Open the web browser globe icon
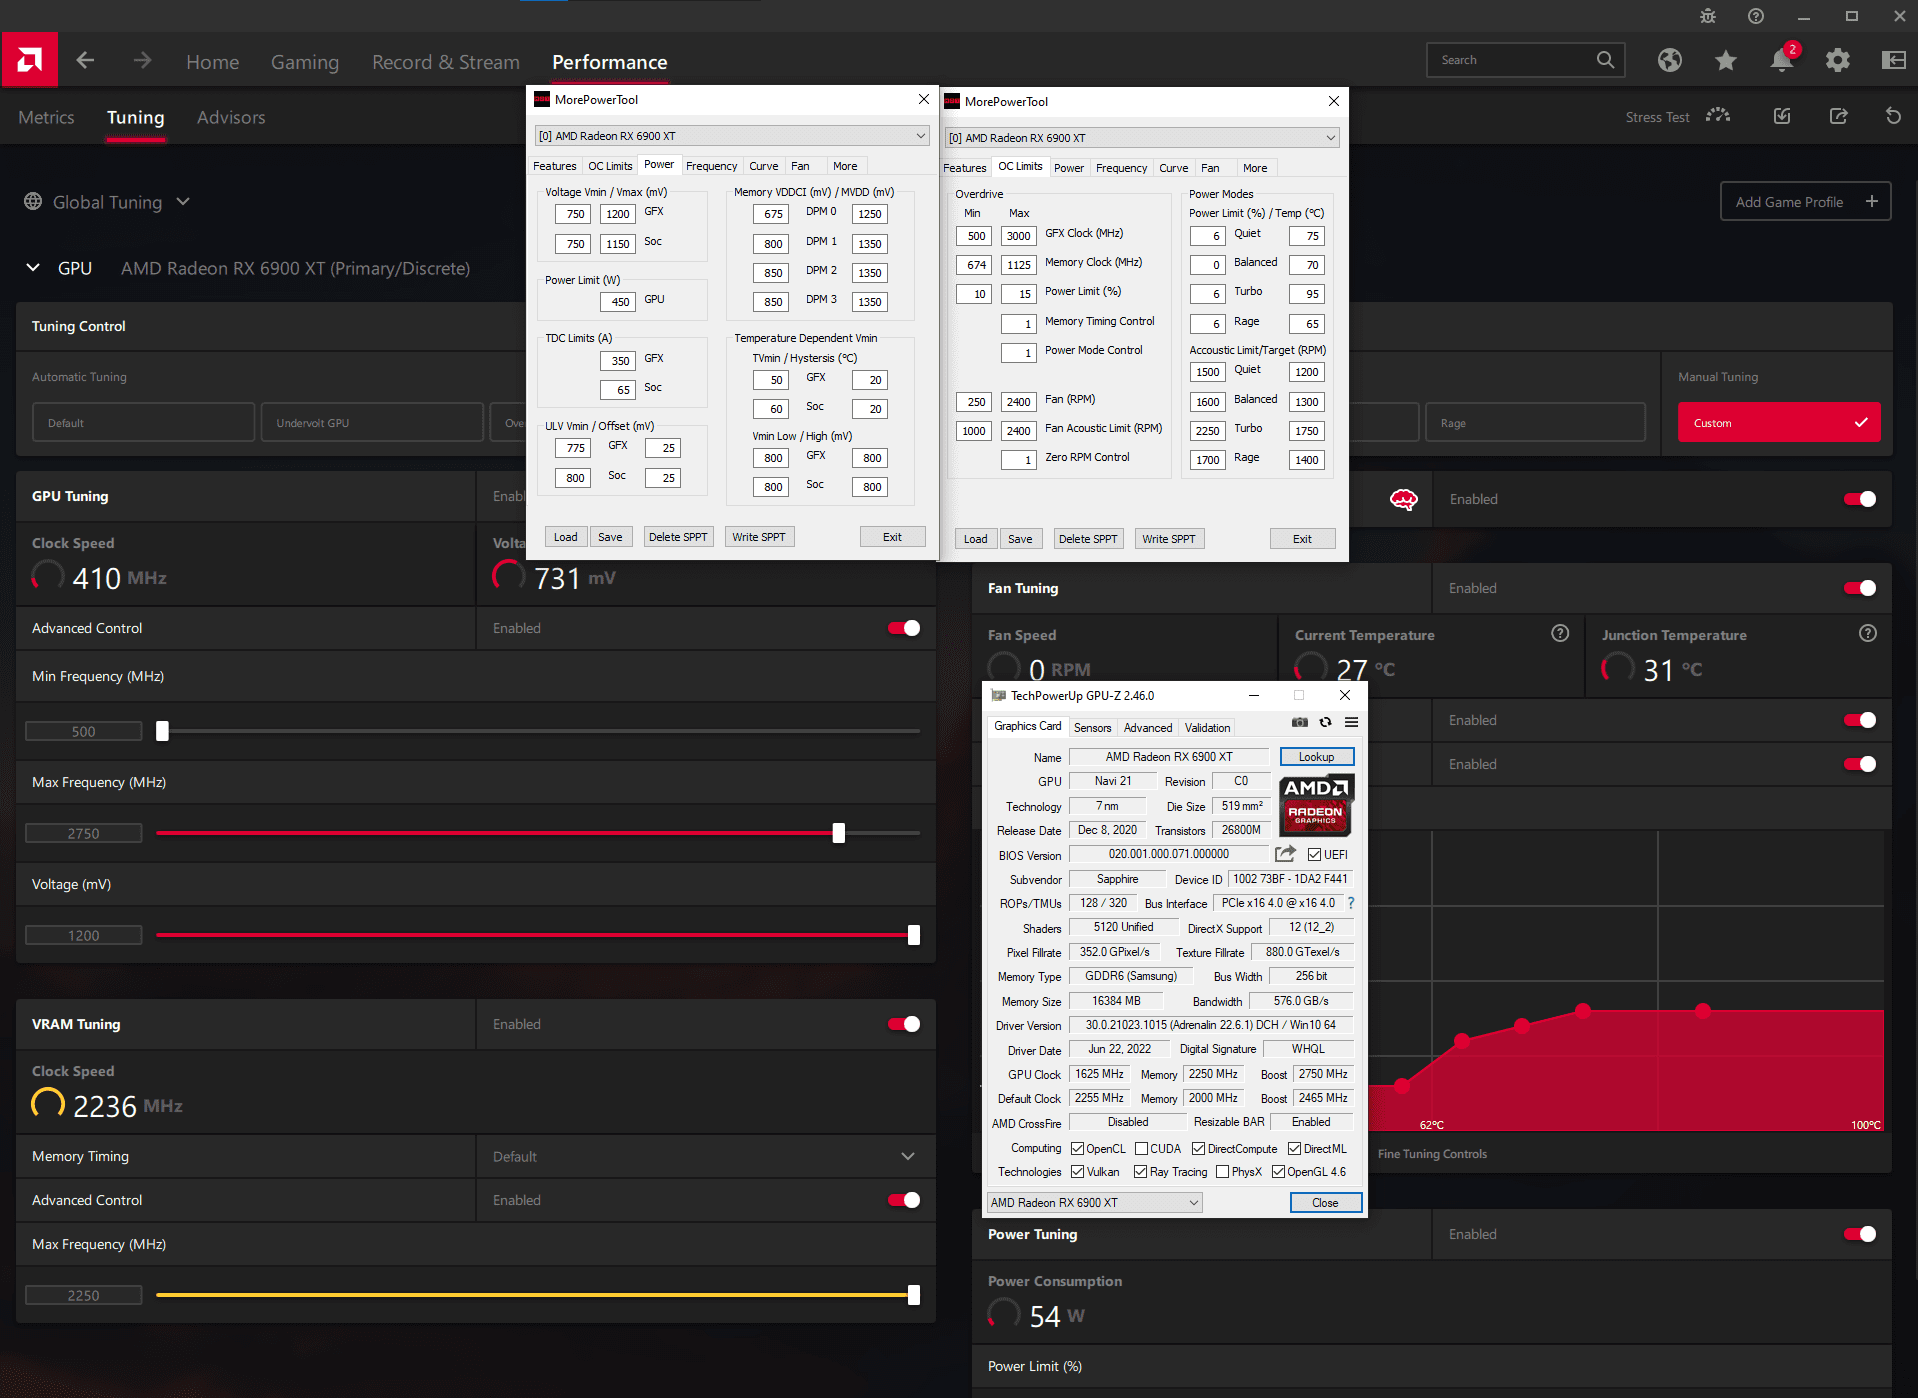The width and height of the screenshot is (1918, 1398). [1669, 60]
